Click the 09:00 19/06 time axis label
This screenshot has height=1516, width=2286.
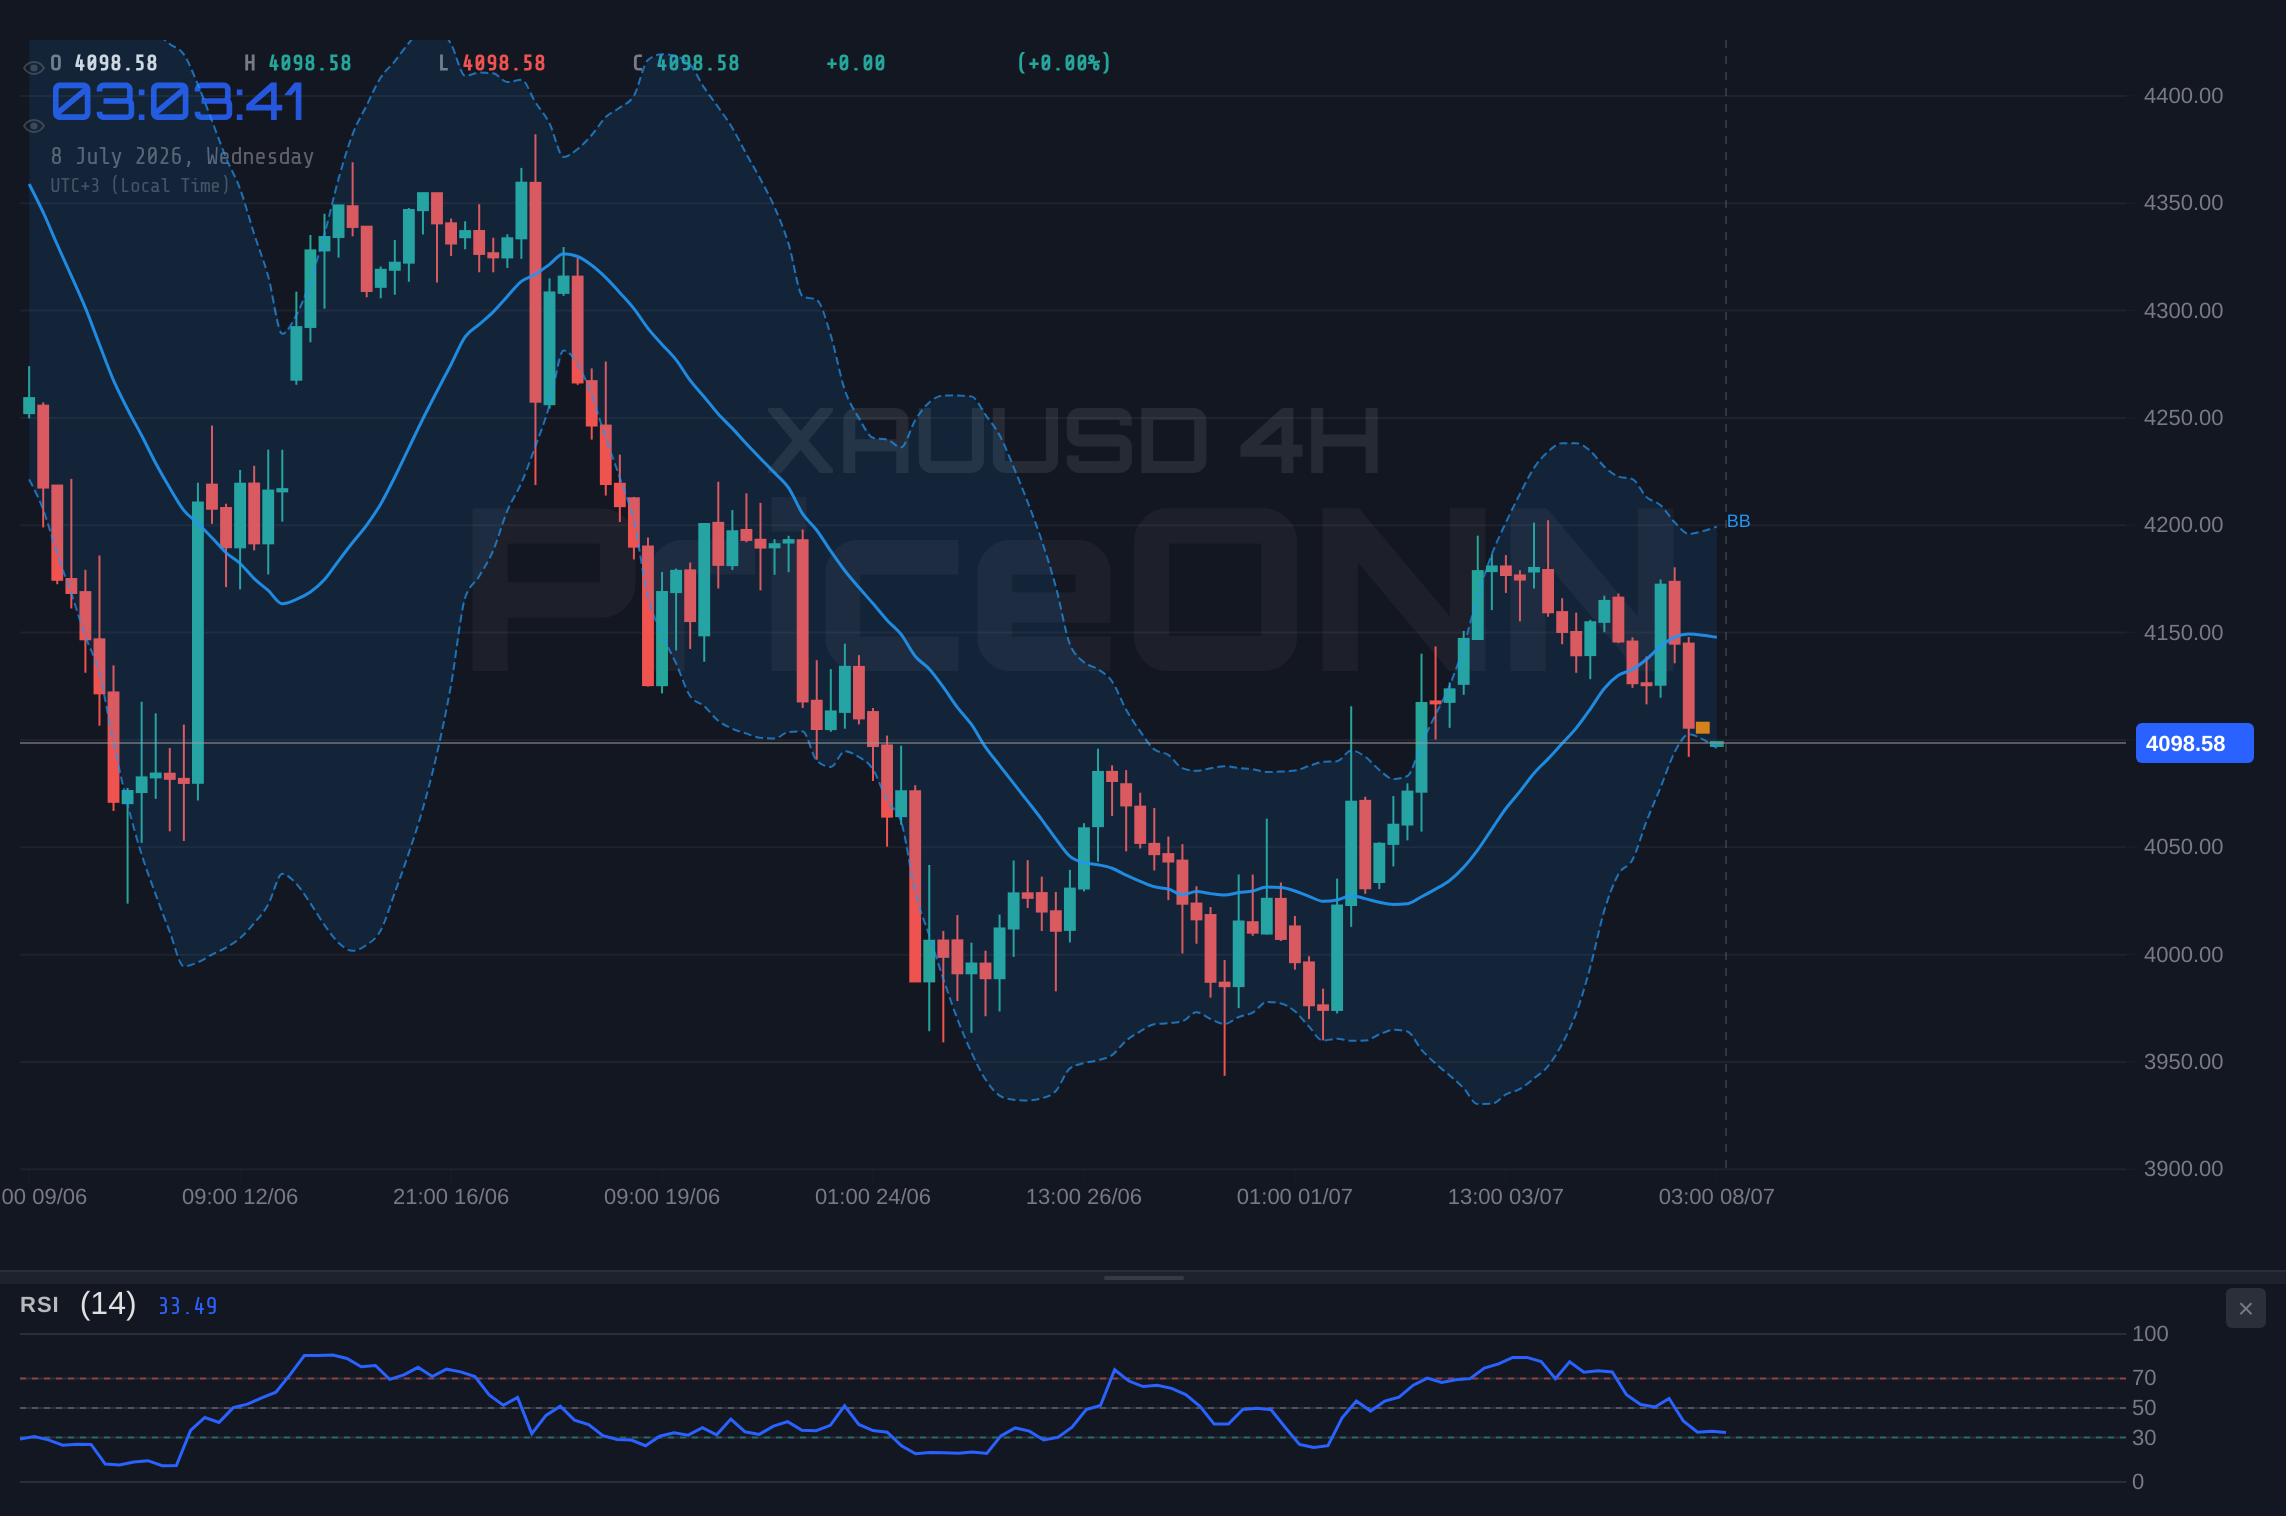662,1197
